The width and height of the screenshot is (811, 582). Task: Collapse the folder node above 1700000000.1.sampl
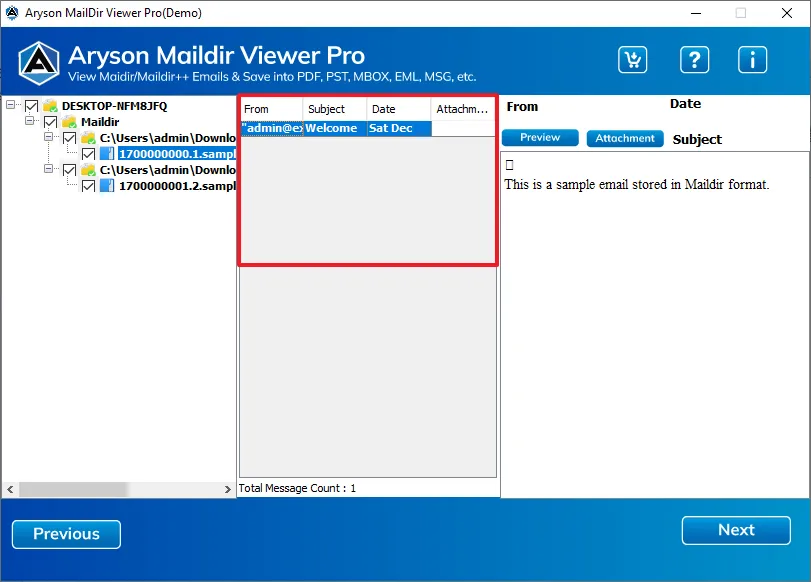tap(48, 137)
